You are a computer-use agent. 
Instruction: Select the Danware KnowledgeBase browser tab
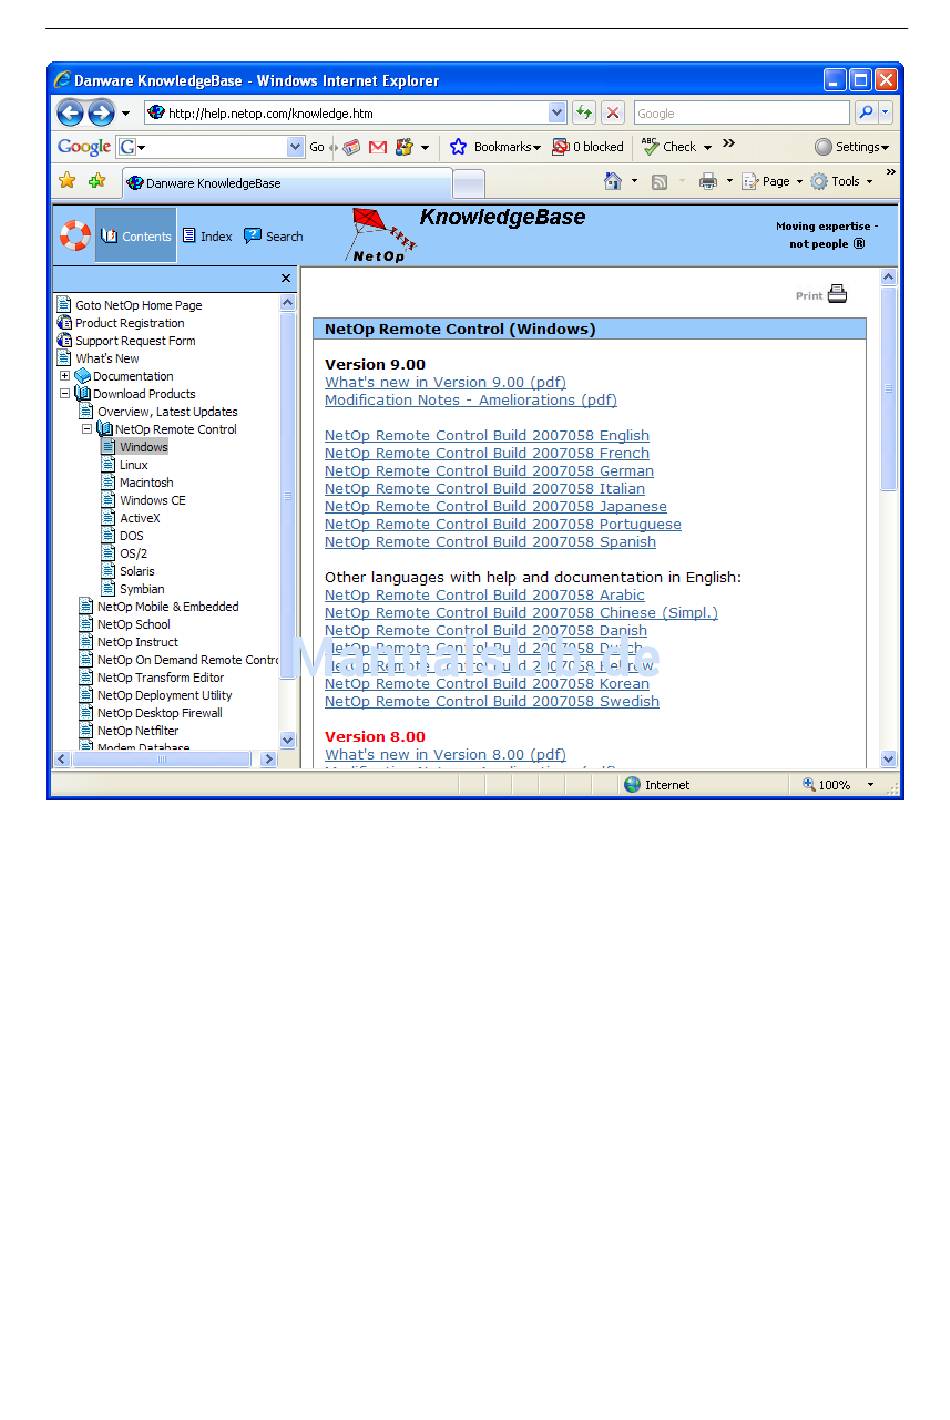287,183
